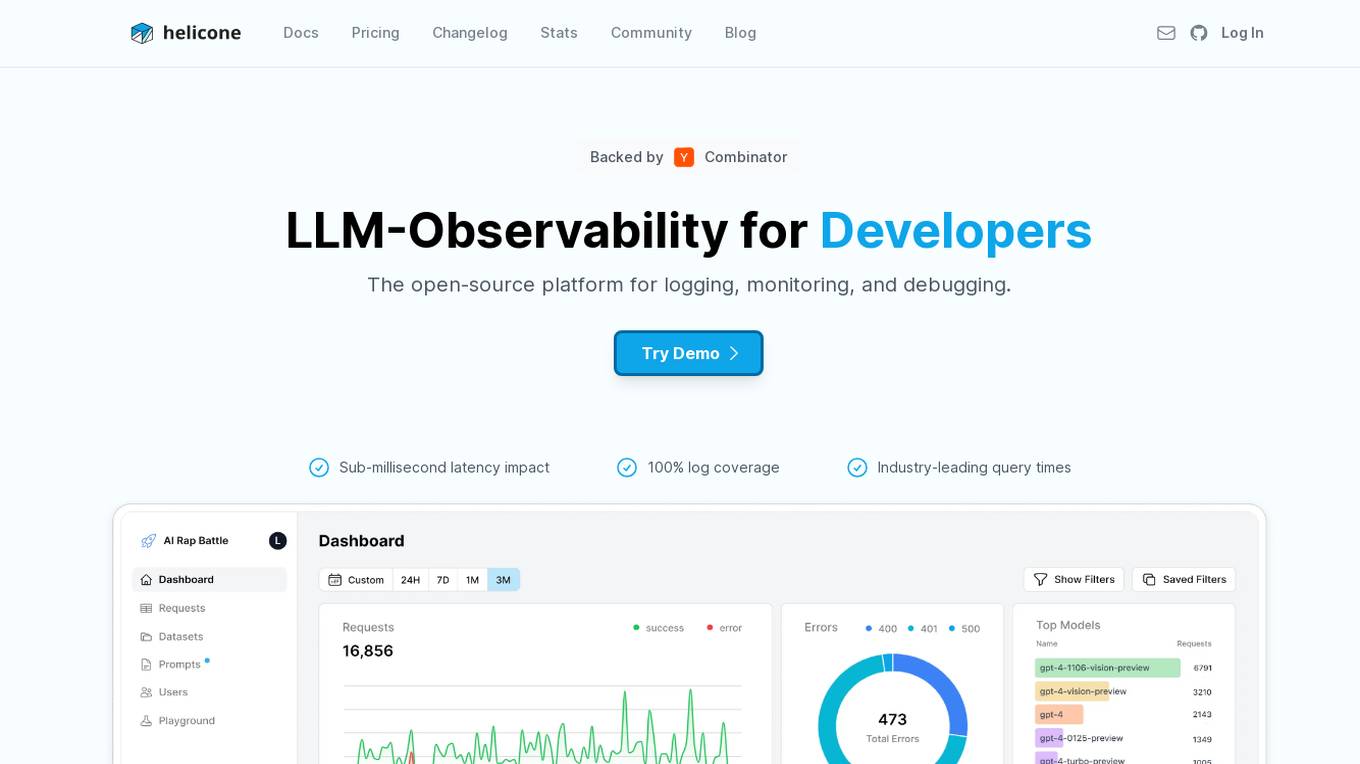Open Blog in the top navigation
Viewport: 1360px width, 764px height.
[x=741, y=33]
